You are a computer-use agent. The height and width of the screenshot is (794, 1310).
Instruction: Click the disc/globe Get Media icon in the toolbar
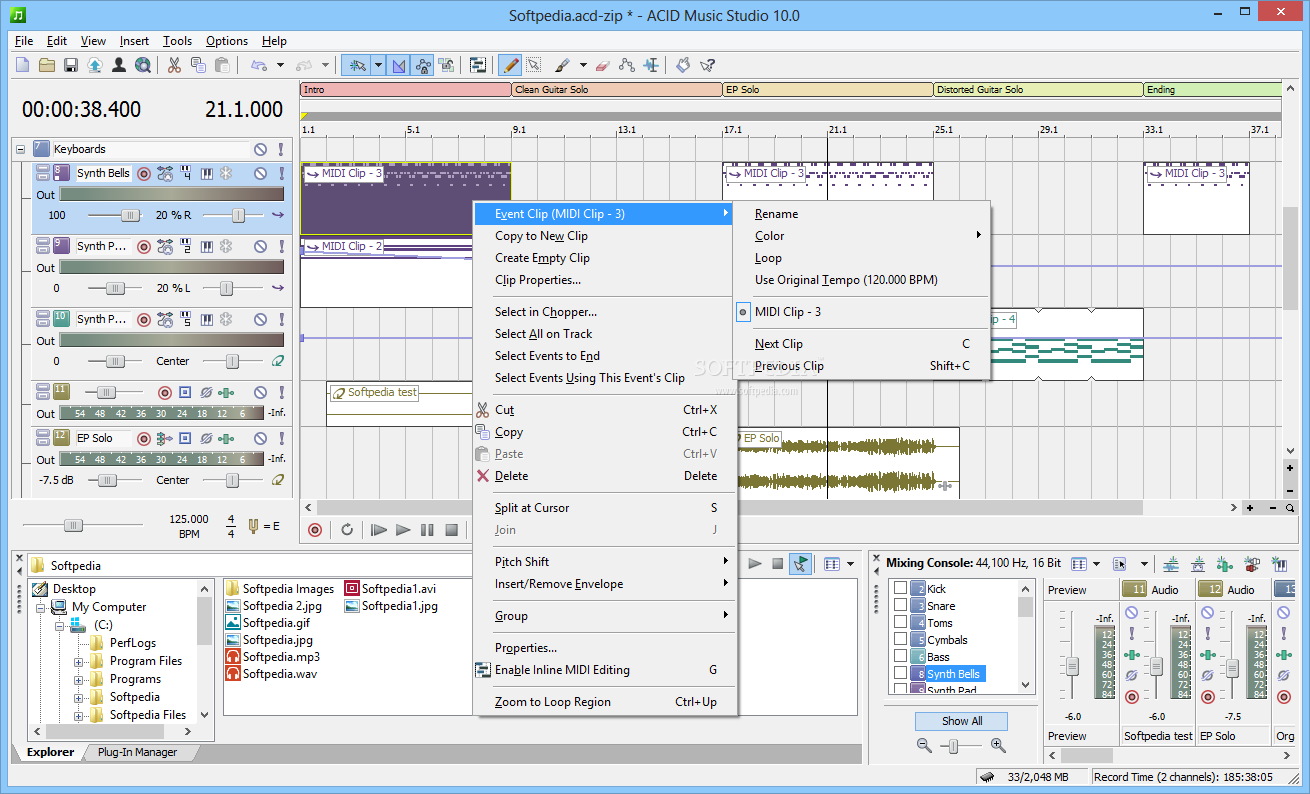(x=143, y=65)
